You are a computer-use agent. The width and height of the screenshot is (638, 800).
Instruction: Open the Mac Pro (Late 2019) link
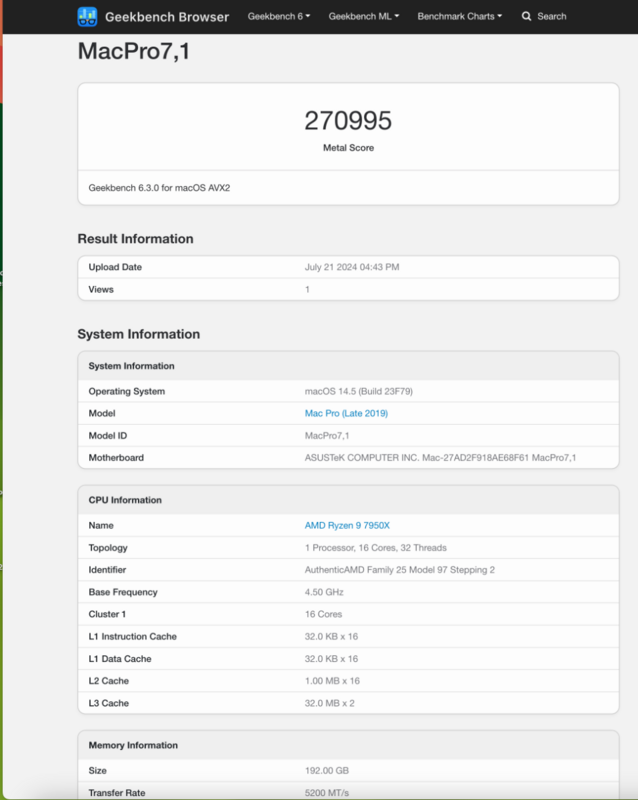tap(346, 413)
